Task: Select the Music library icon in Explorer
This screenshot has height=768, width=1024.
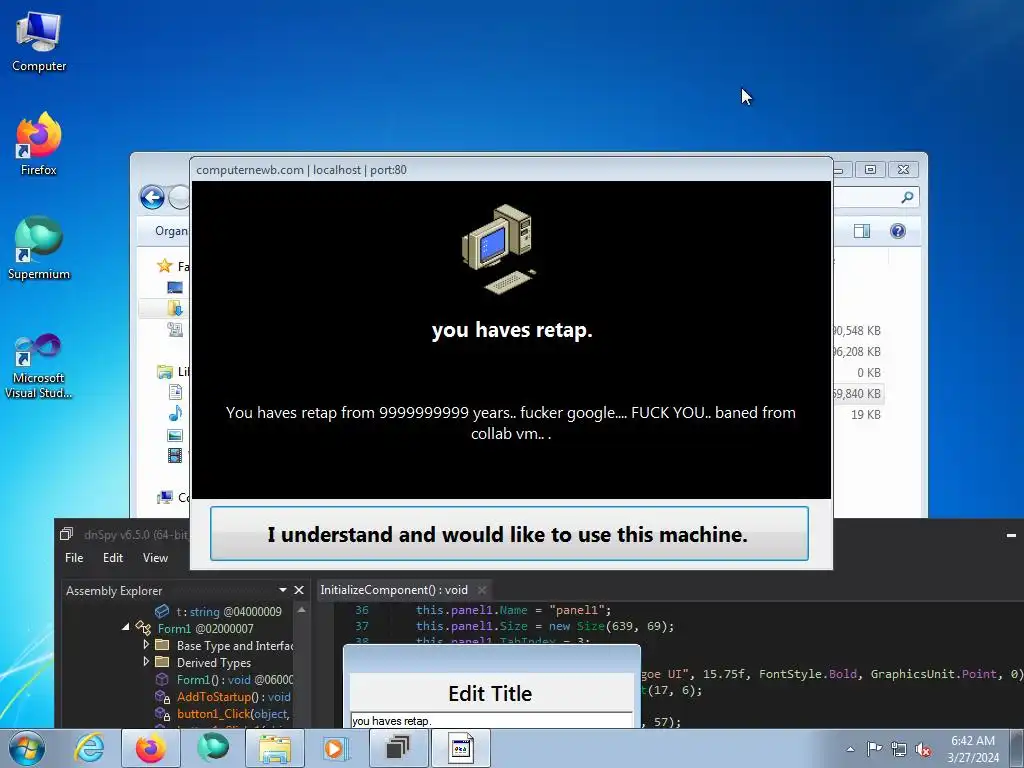Action: click(175, 413)
